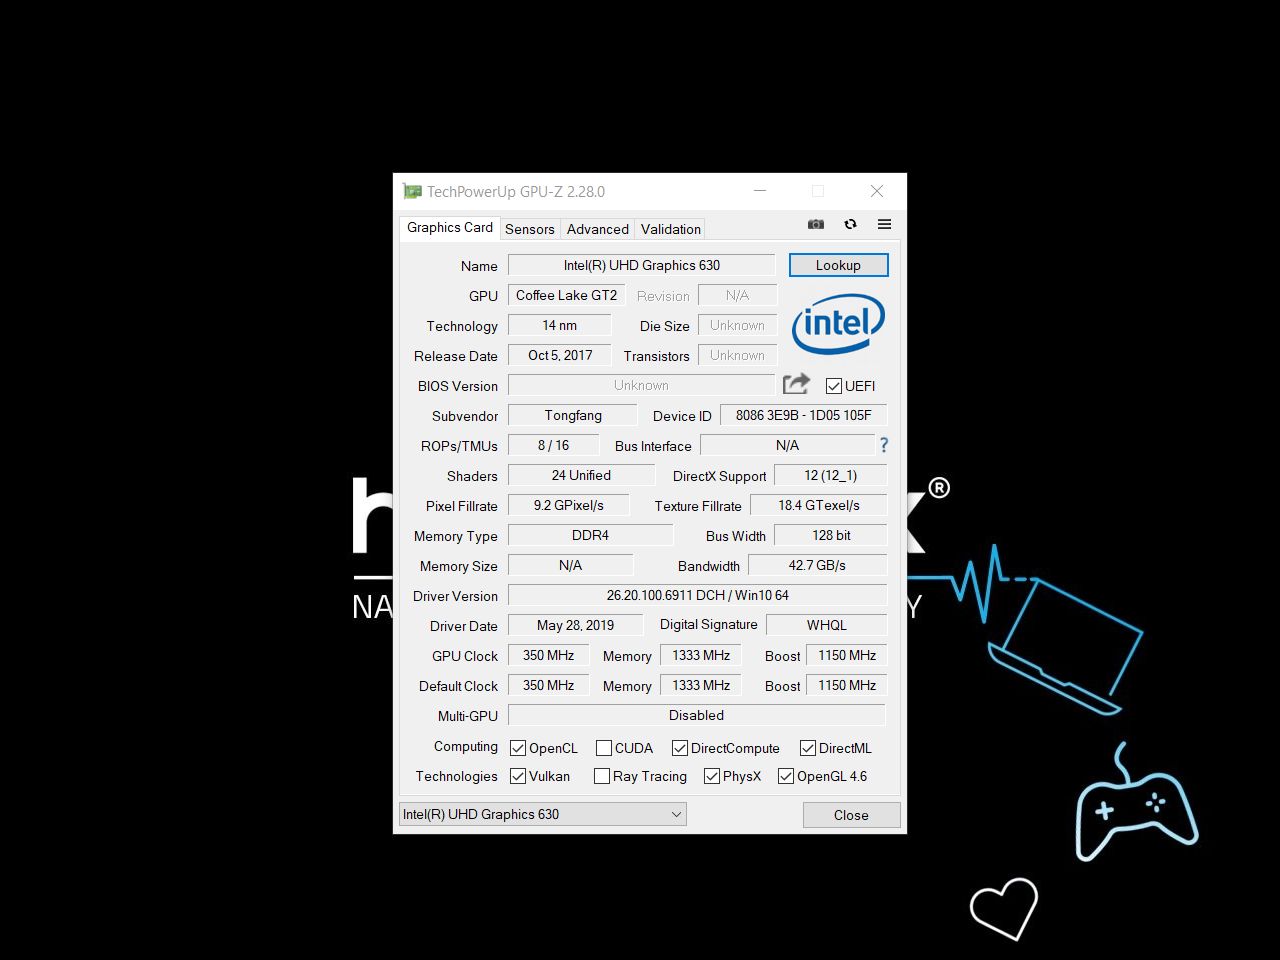The height and width of the screenshot is (960, 1280).
Task: Click the Pixel Fillrate value 9.2 GPixel/s
Action: tap(569, 505)
